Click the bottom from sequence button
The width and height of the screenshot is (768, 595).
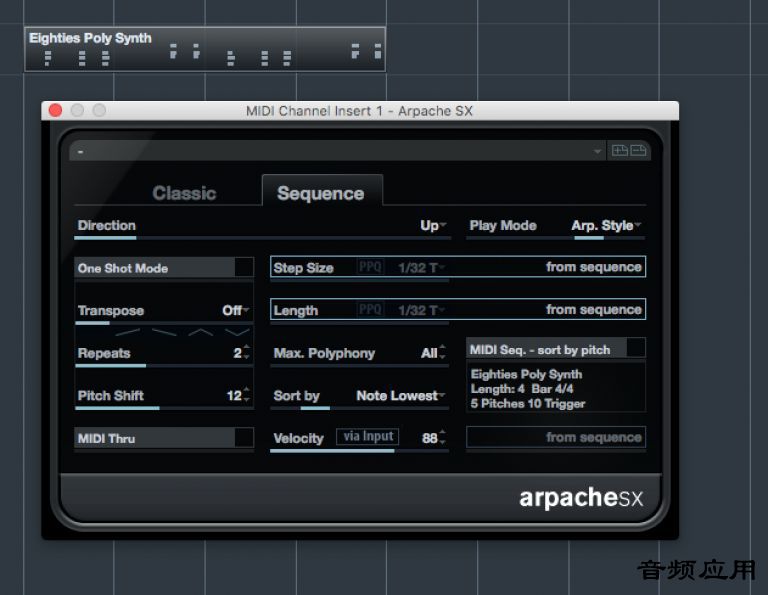click(556, 437)
